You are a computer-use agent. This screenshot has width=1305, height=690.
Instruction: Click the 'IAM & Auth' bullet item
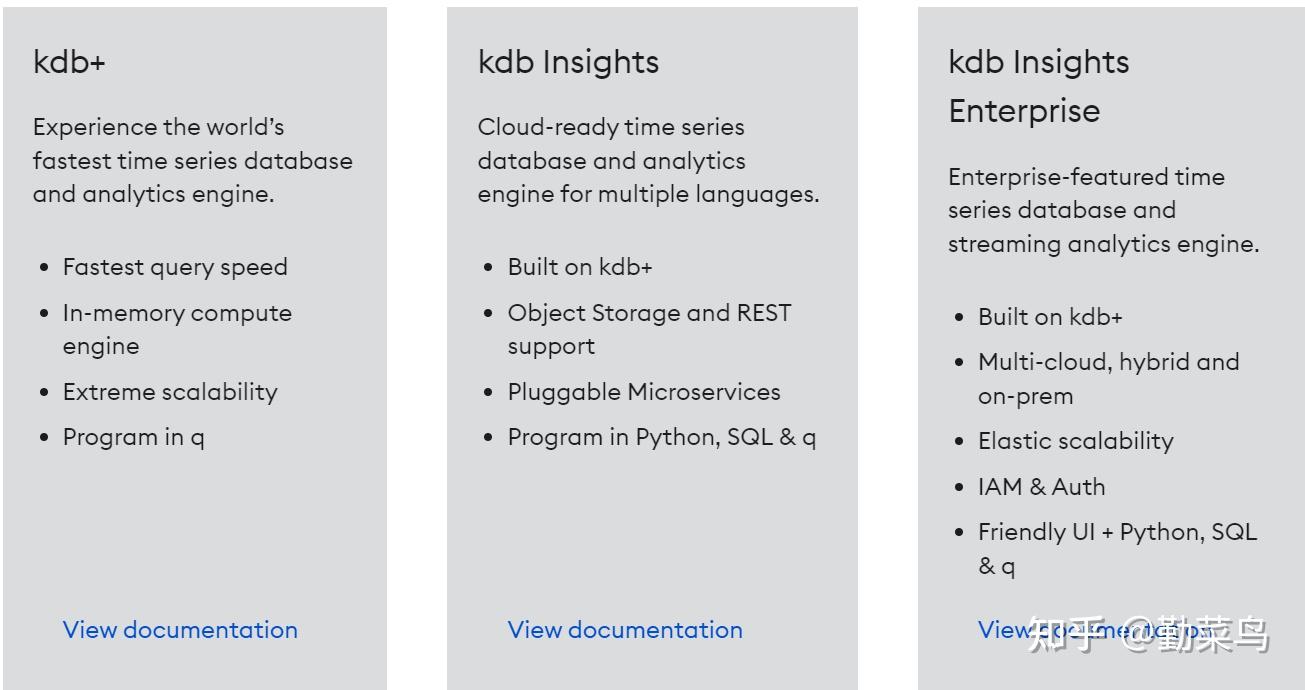point(1041,487)
